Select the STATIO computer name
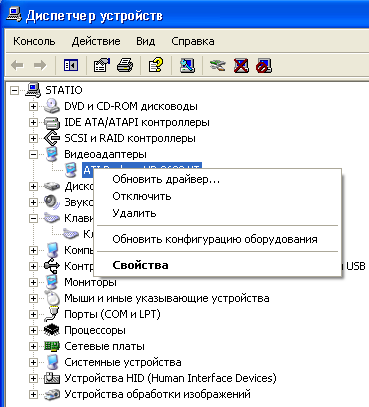Image resolution: width=369 pixels, height=407 pixels. (x=64, y=90)
